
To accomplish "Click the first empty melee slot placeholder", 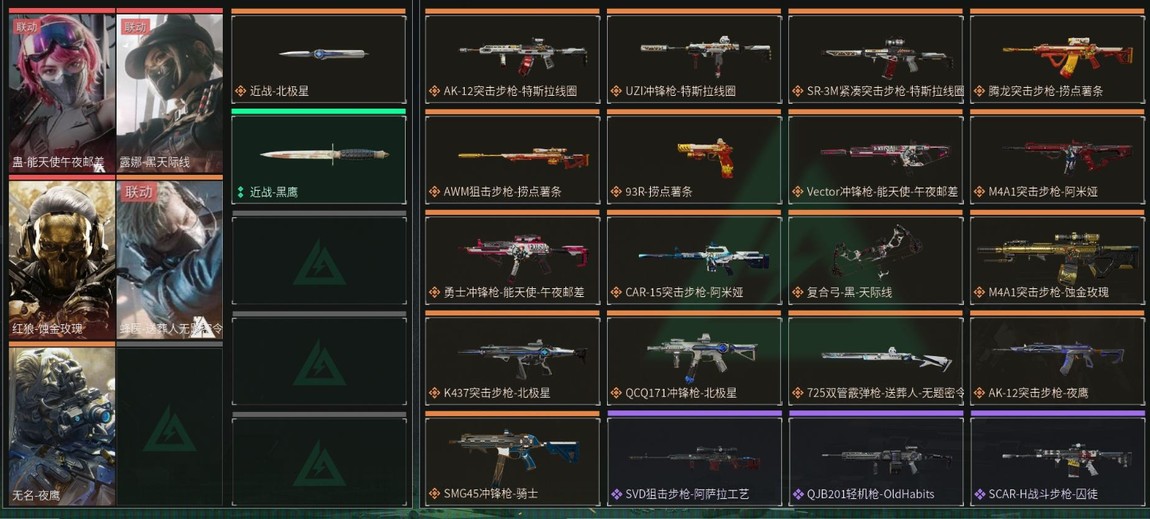I will tap(318, 260).
